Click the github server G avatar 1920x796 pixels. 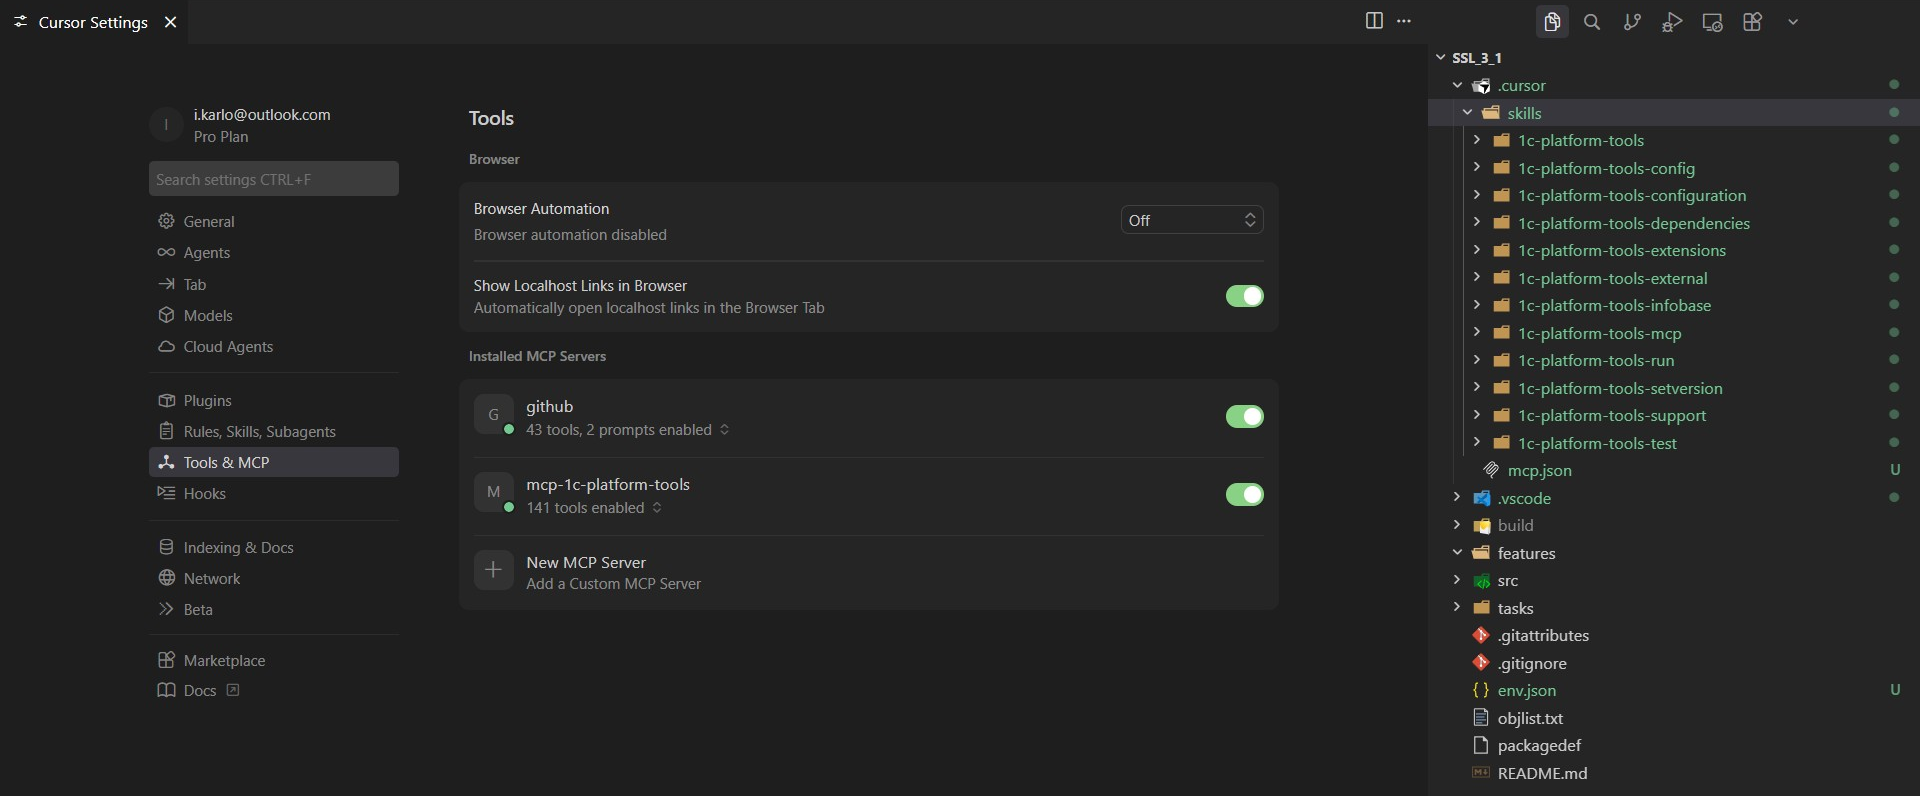(493, 414)
